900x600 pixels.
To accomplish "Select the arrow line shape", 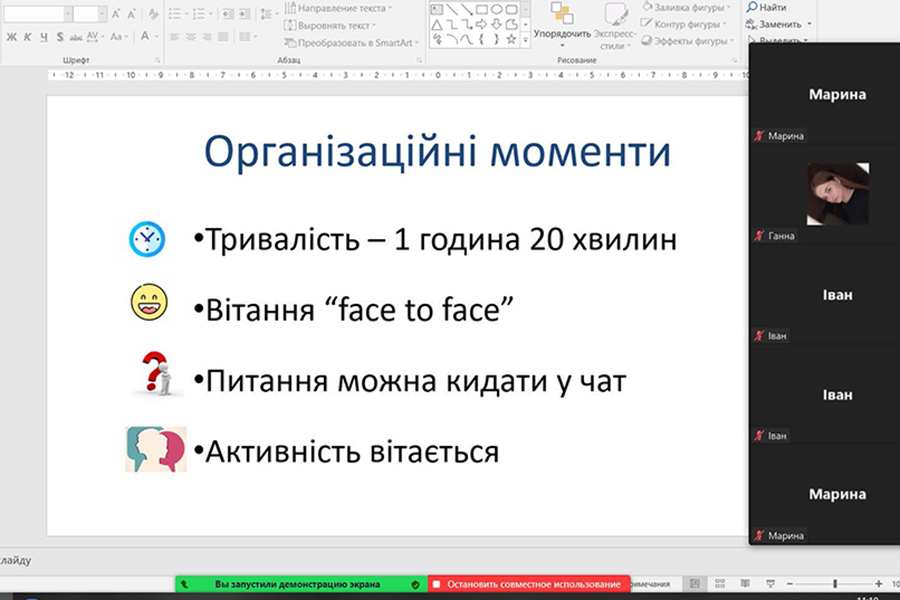I will [467, 10].
